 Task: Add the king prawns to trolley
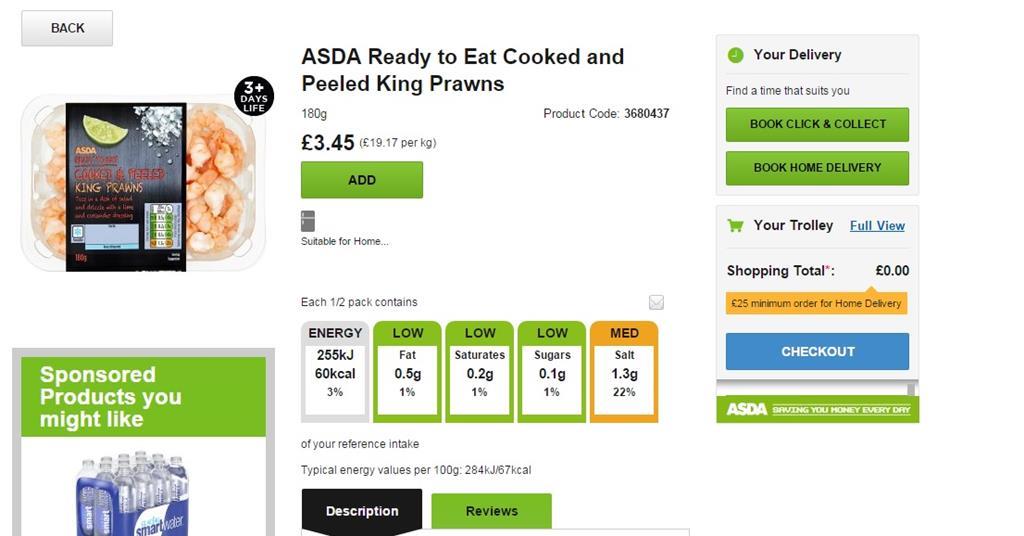361,180
